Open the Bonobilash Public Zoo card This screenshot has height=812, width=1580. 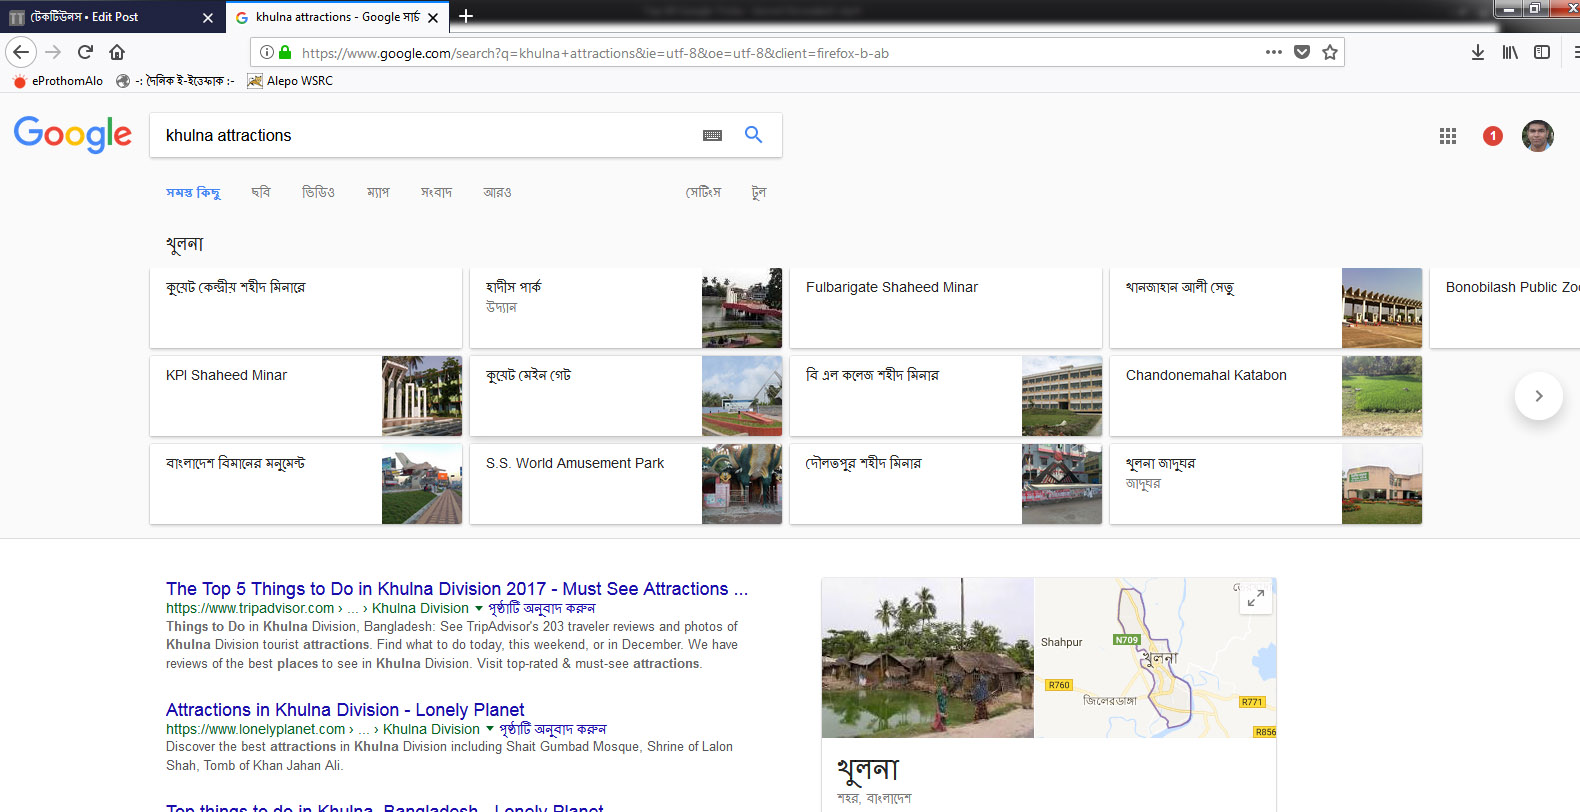point(1505,308)
